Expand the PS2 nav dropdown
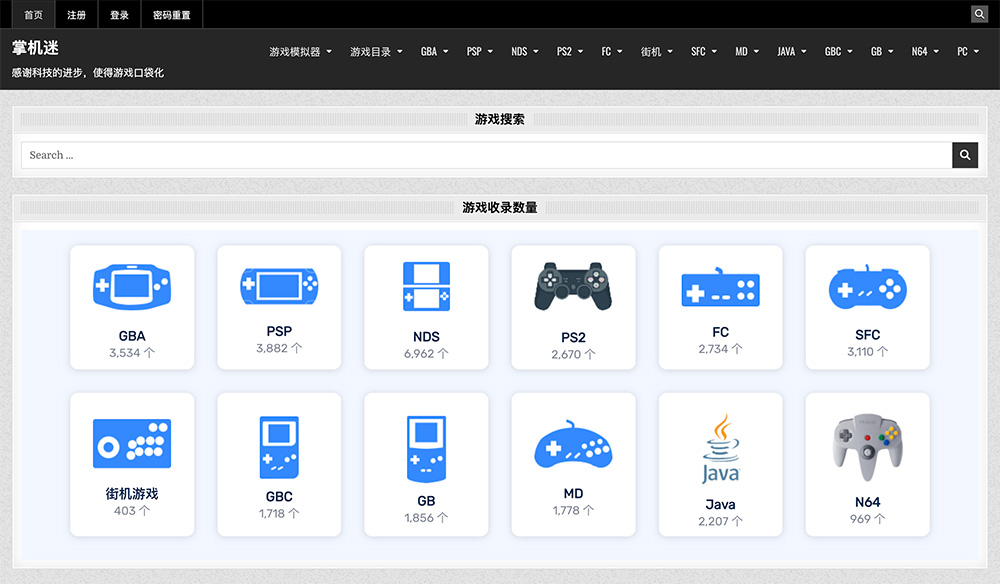This screenshot has height=584, width=1000. pyautogui.click(x=570, y=52)
